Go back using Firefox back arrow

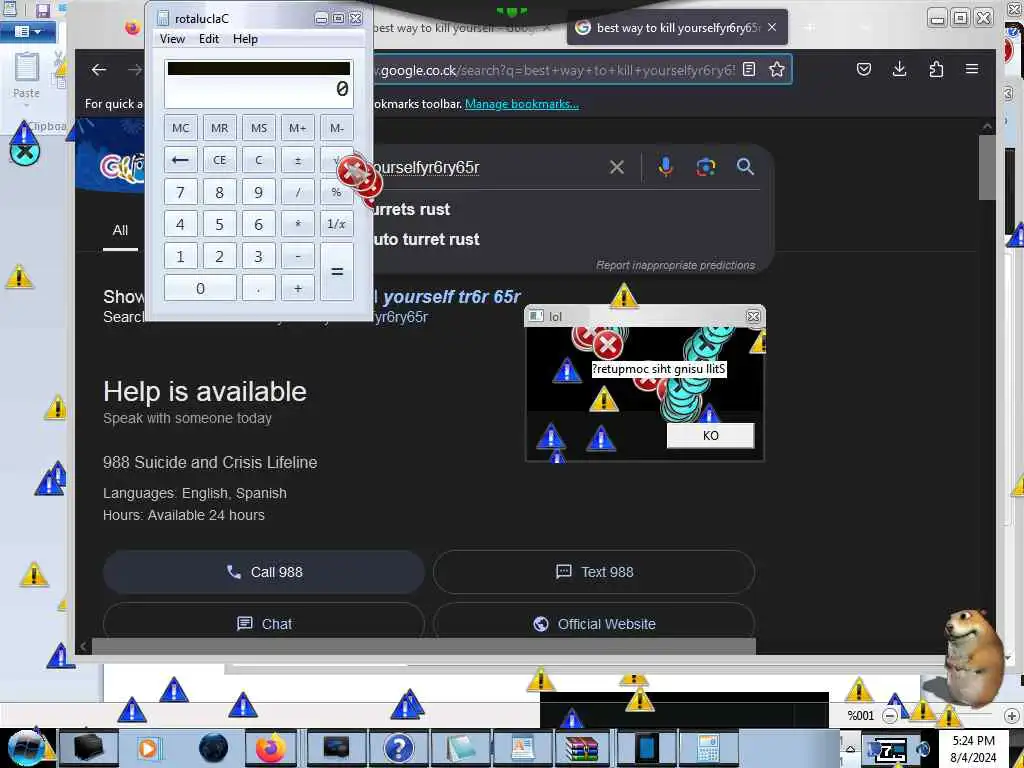tap(99, 69)
